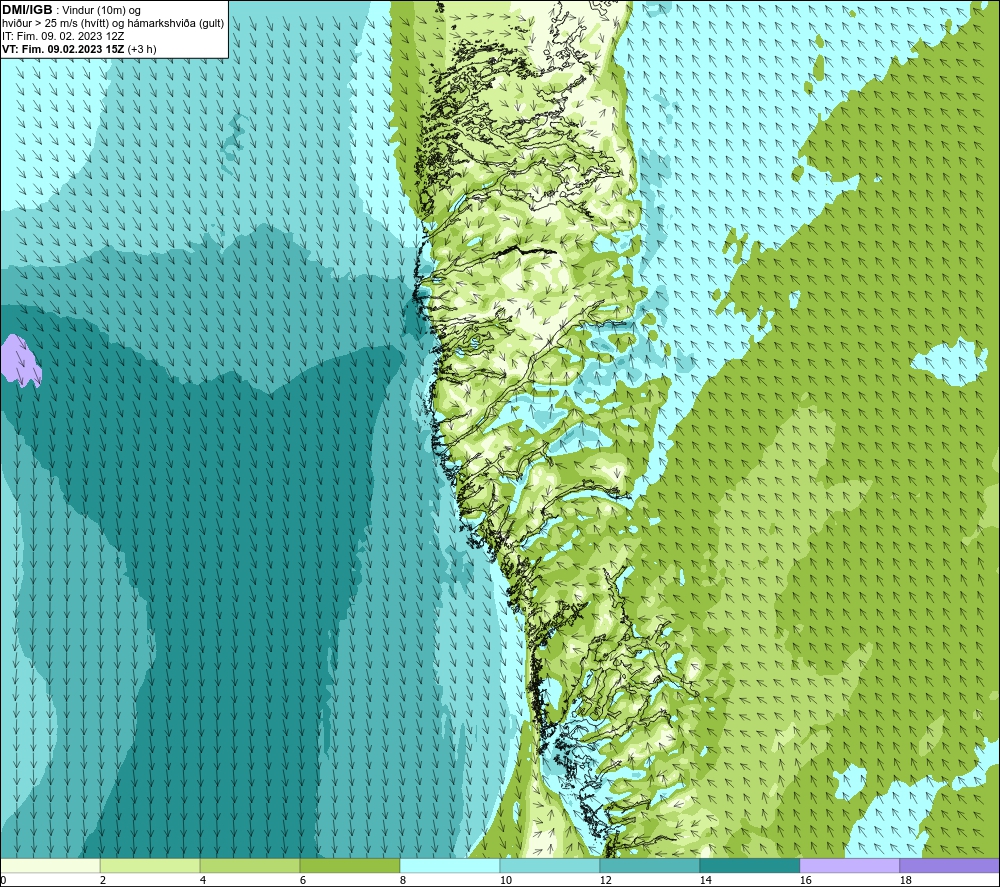1000x887 pixels.
Task: Click the scale label '2'
Action: coord(103,880)
